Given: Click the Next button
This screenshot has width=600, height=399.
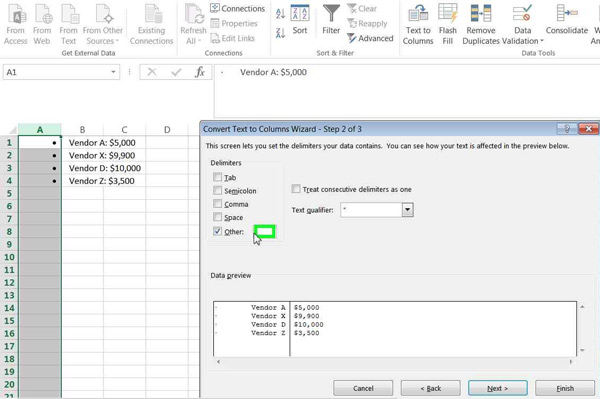Looking at the screenshot, I should point(498,388).
